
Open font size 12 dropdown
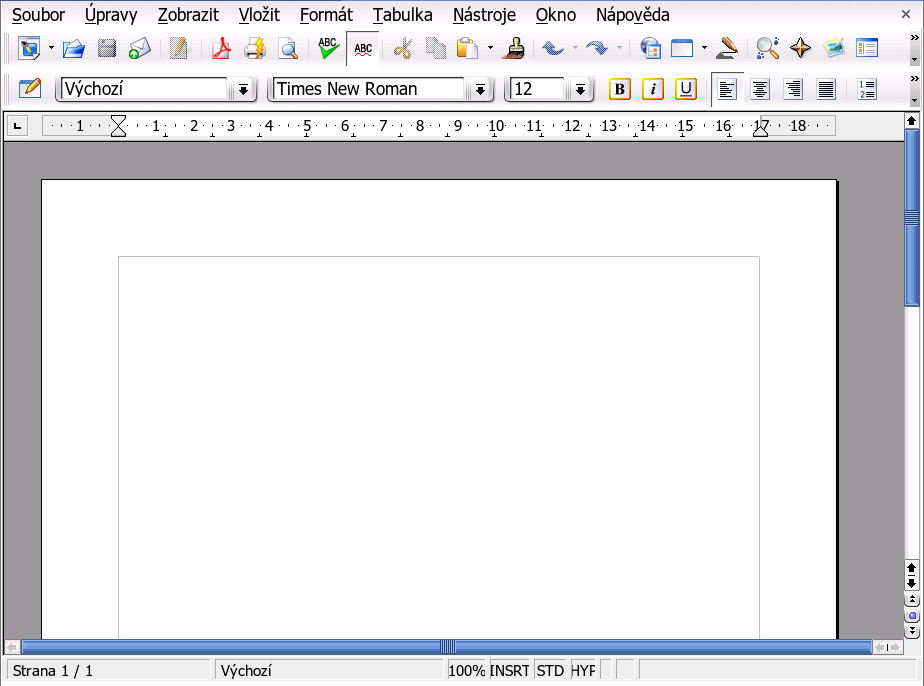[x=580, y=90]
